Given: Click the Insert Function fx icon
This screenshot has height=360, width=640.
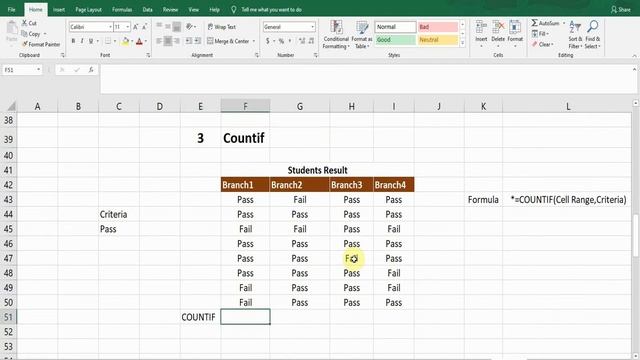Looking at the screenshot, I should pos(91,70).
